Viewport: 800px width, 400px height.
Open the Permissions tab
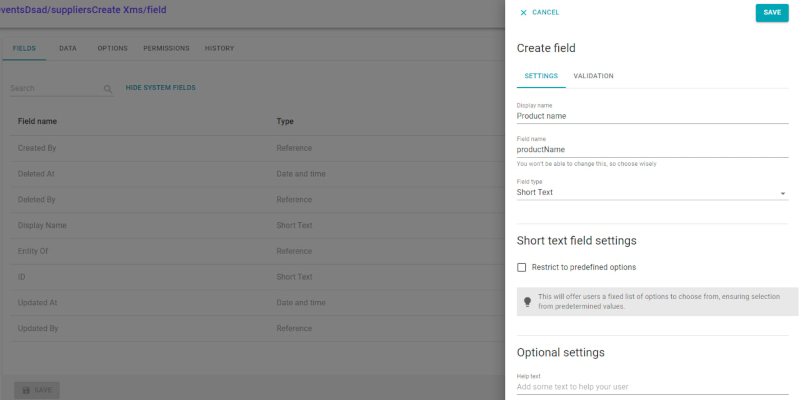coord(166,48)
